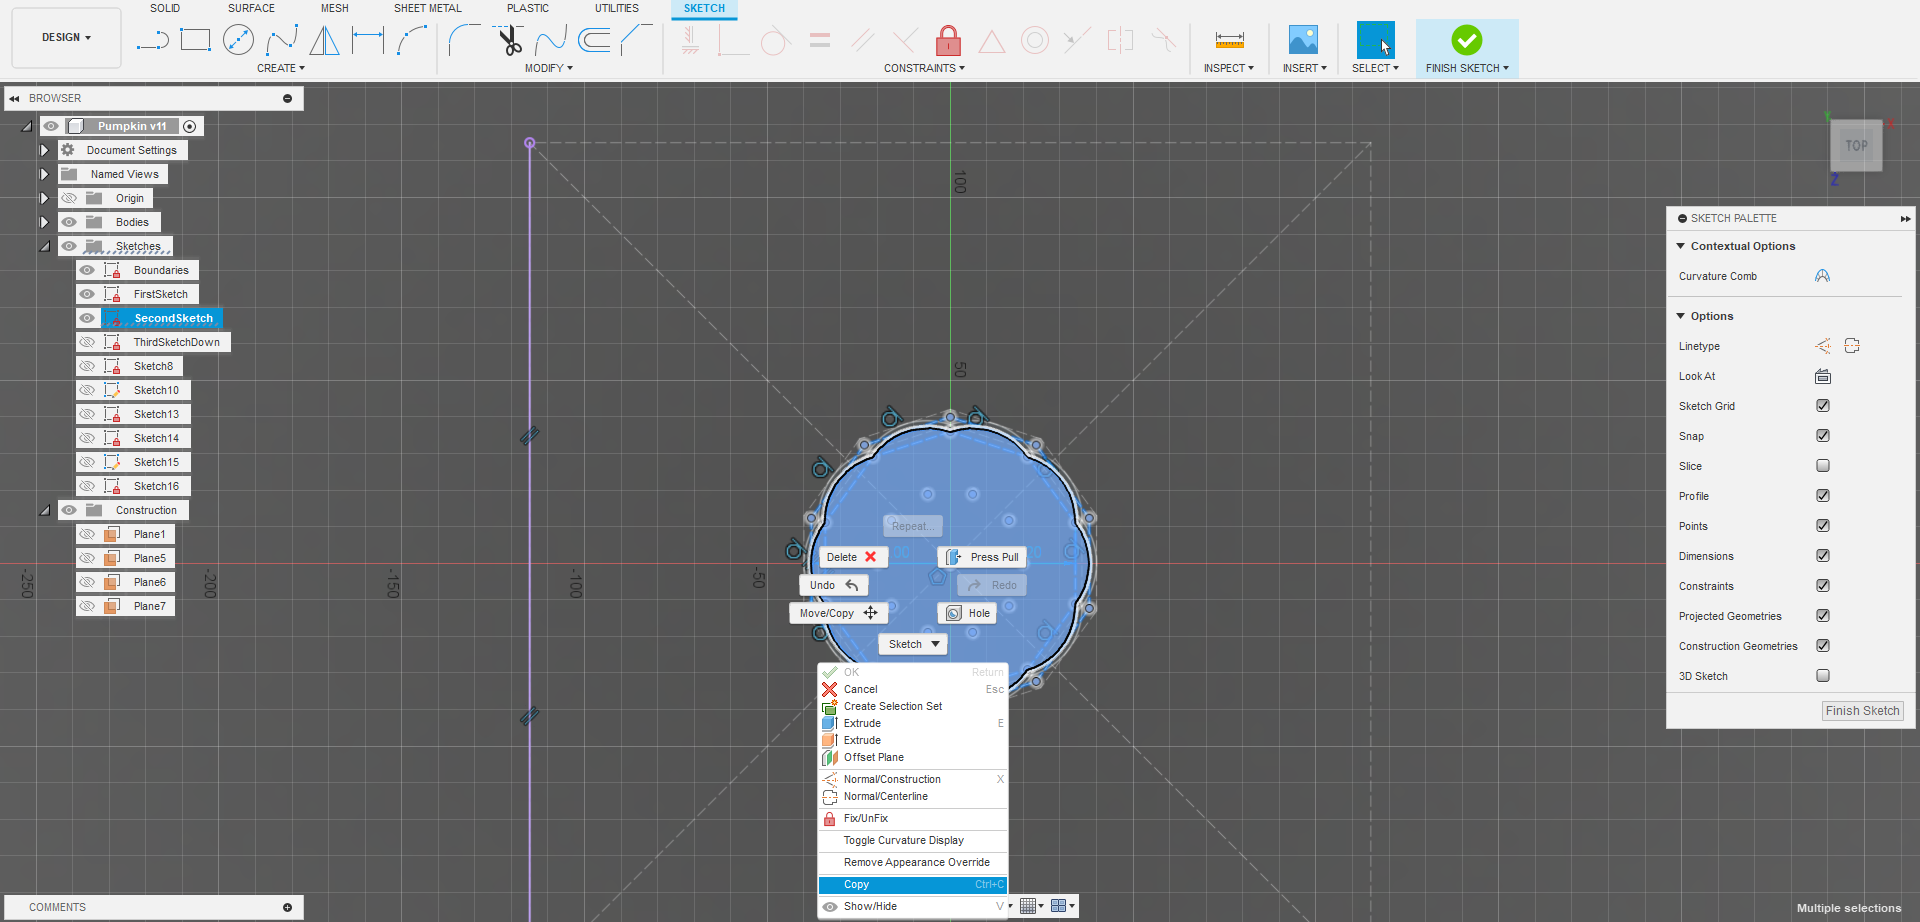Select the Rectangle sketch tool
1920x922 pixels.
pyautogui.click(x=195, y=40)
